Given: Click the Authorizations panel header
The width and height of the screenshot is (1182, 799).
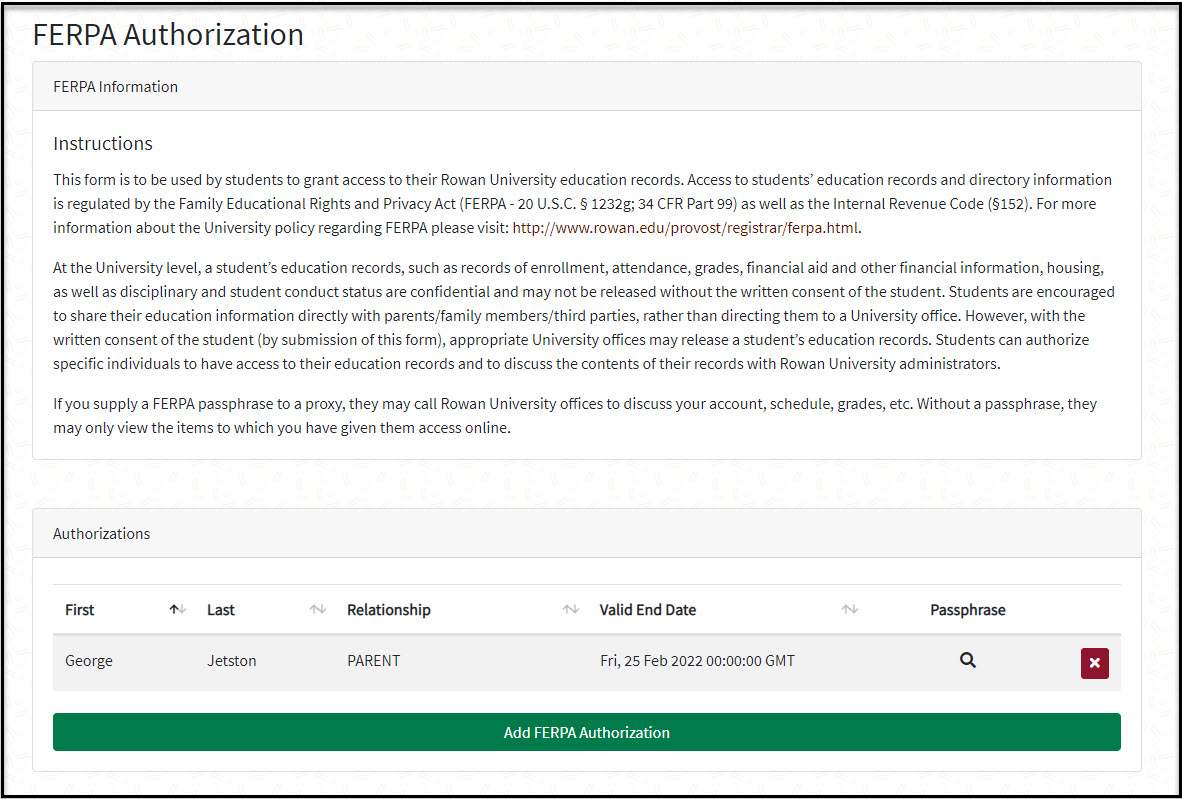Looking at the screenshot, I should 102,534.
